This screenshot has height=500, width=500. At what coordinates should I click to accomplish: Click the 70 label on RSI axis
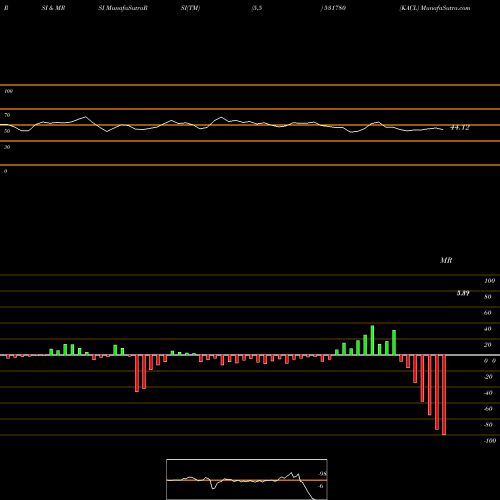click(7, 115)
